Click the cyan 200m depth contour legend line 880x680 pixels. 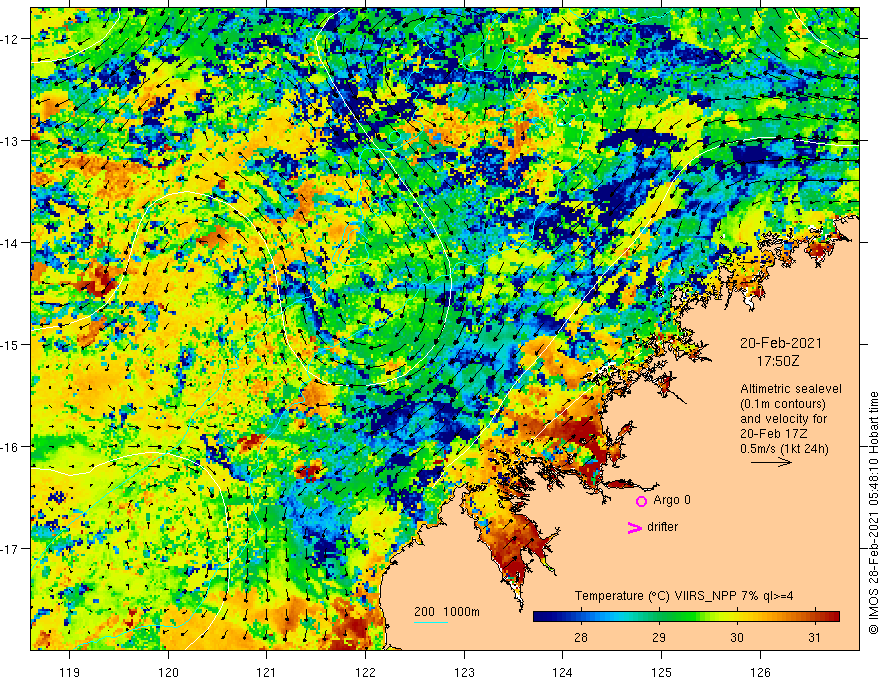pyautogui.click(x=431, y=622)
